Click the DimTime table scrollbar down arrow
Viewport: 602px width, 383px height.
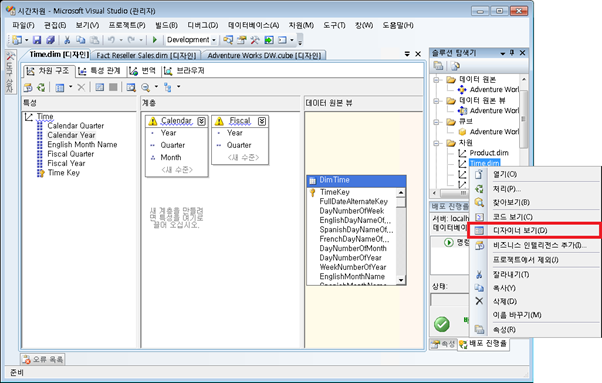tap(401, 280)
